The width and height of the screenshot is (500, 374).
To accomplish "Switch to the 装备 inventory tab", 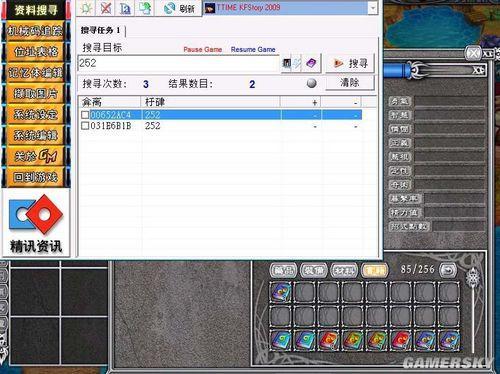I will (x=314, y=270).
